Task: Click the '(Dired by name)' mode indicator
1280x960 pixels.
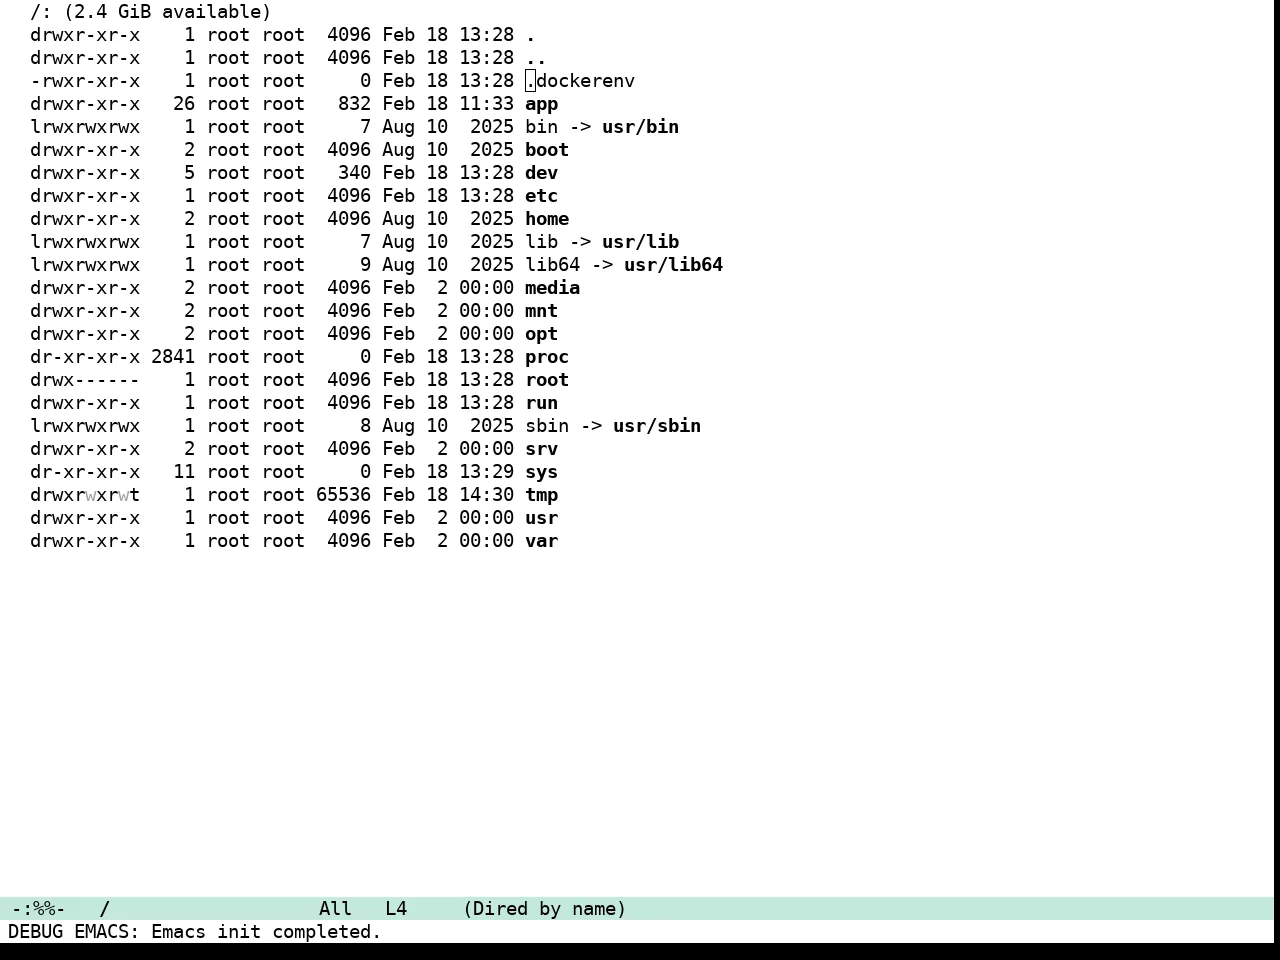Action: tap(544, 909)
